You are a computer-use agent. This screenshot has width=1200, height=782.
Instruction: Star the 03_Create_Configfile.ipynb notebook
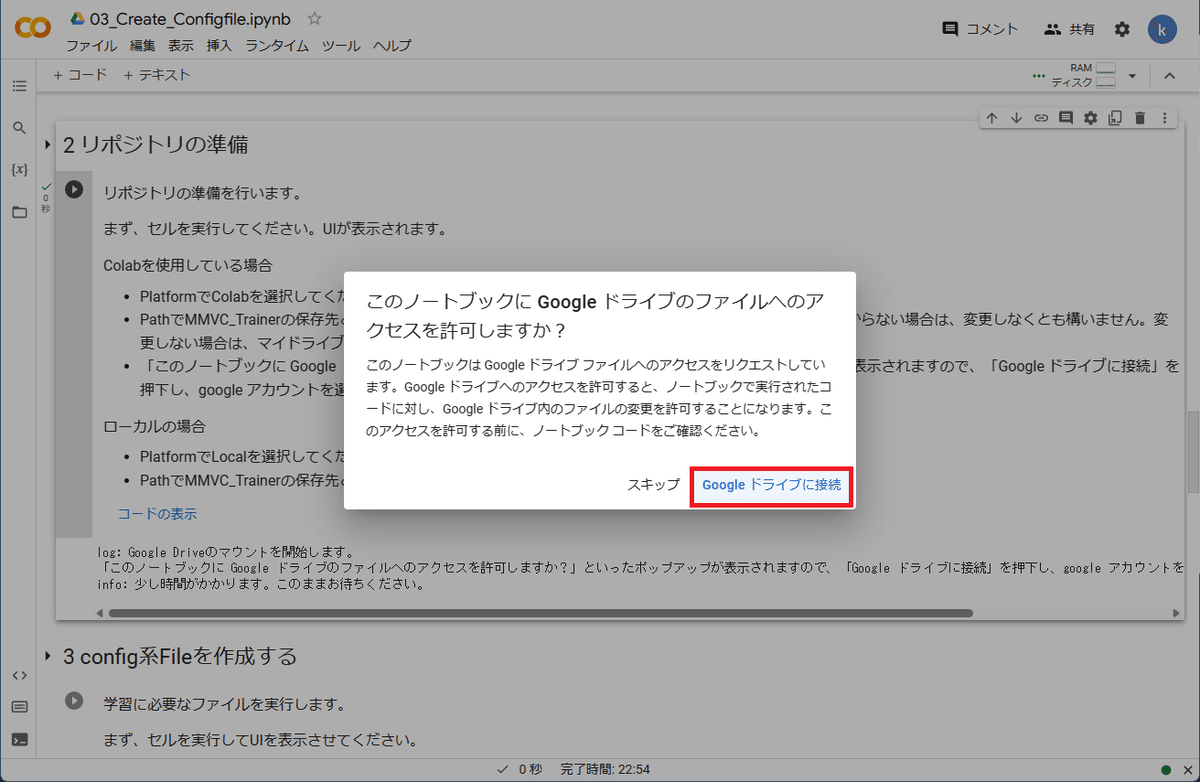(314, 18)
